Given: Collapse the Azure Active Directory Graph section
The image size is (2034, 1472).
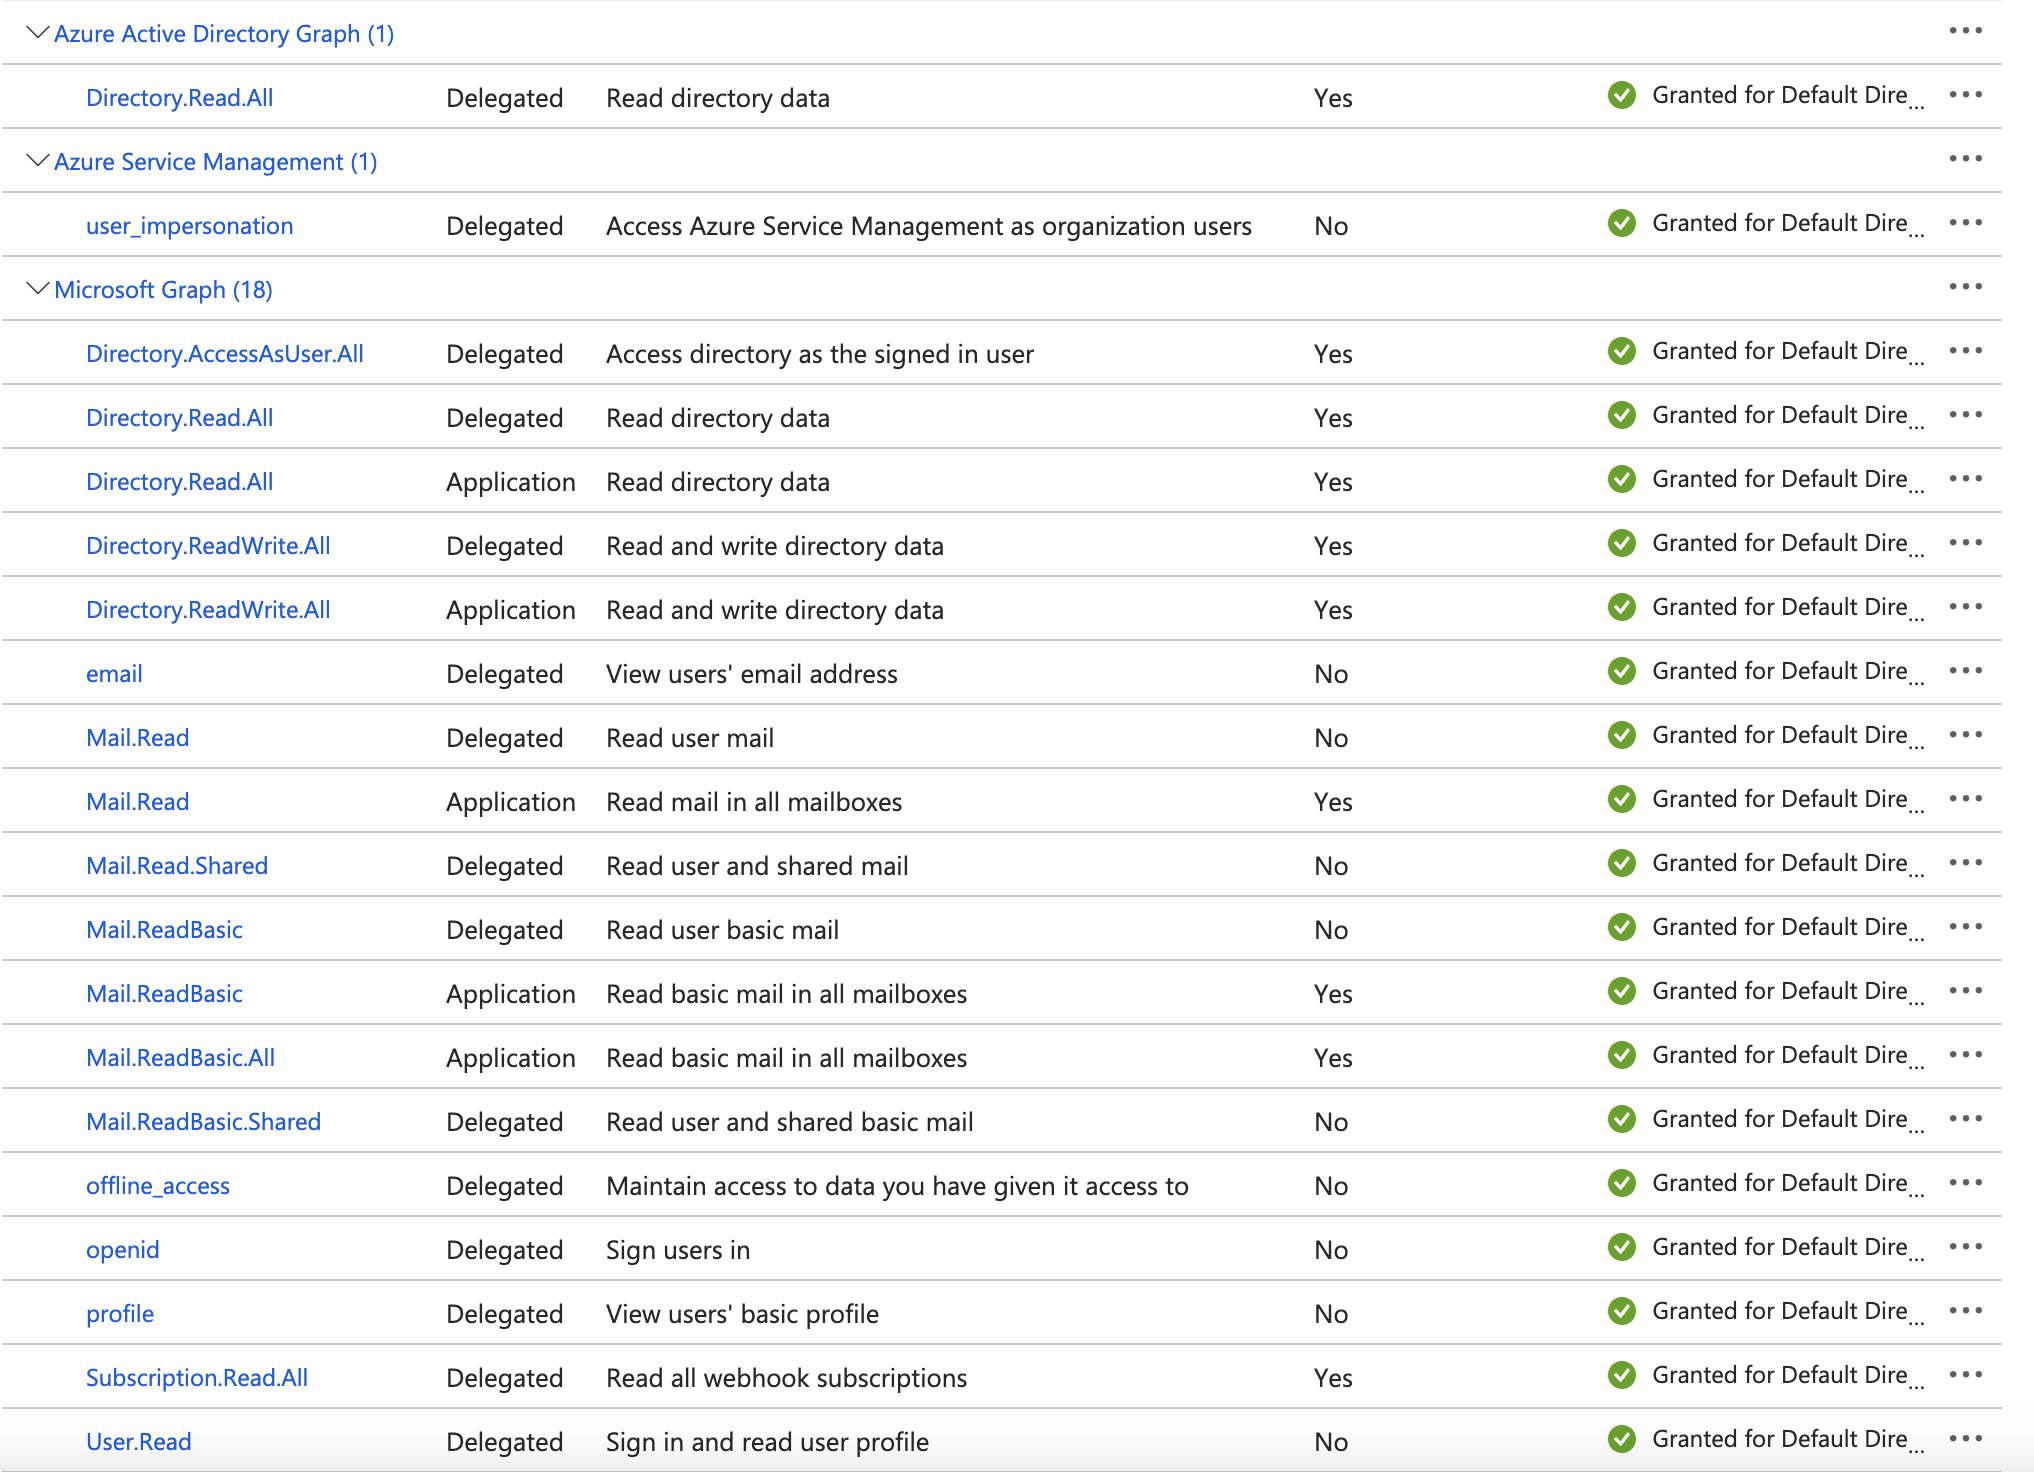Looking at the screenshot, I should click(x=36, y=31).
